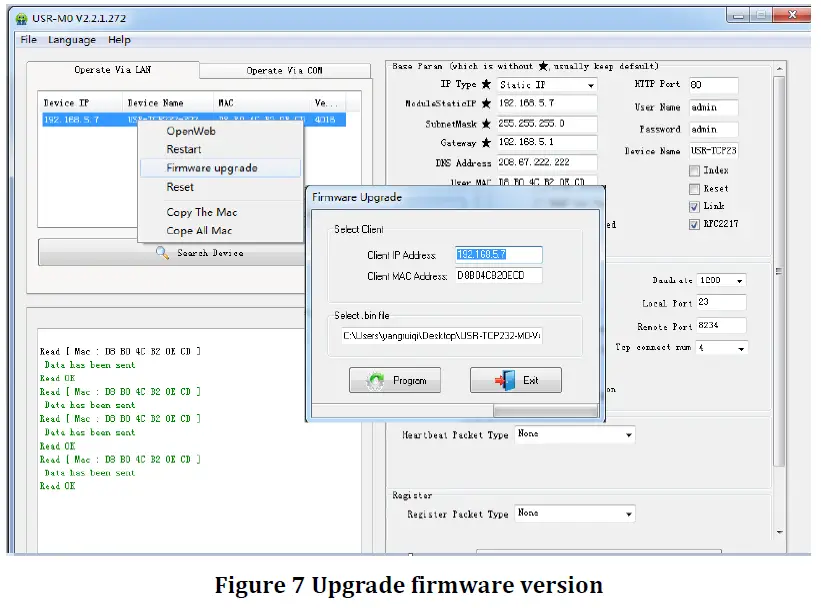This screenshot has height=608, width=821.
Task: Toggle the Index checkbox
Action: click(x=694, y=171)
